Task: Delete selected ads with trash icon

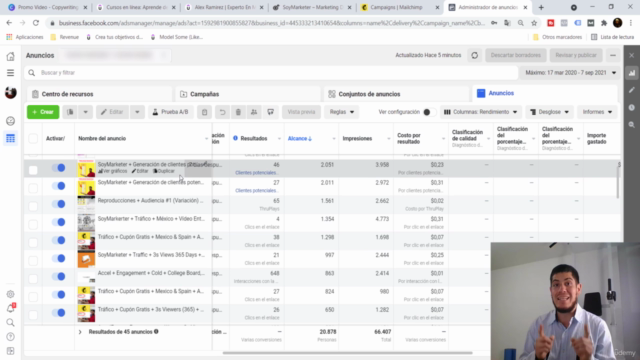Action: point(238,112)
